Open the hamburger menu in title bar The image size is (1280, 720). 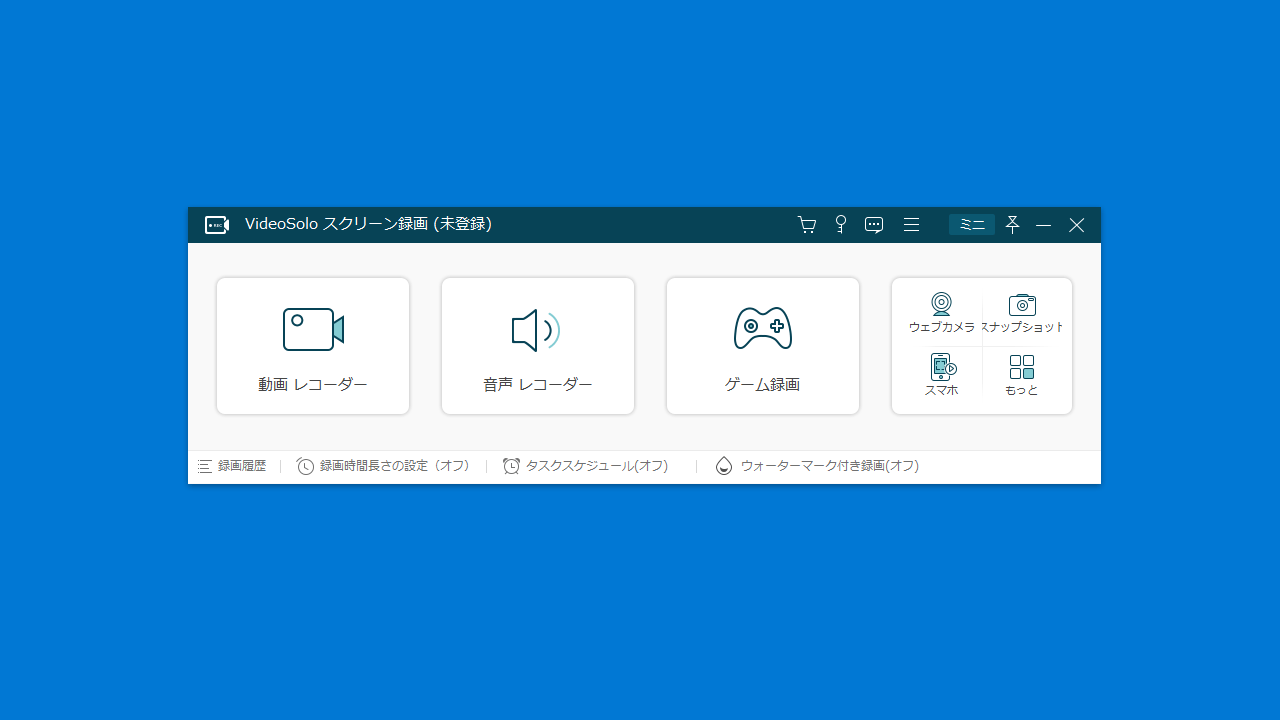[911, 225]
